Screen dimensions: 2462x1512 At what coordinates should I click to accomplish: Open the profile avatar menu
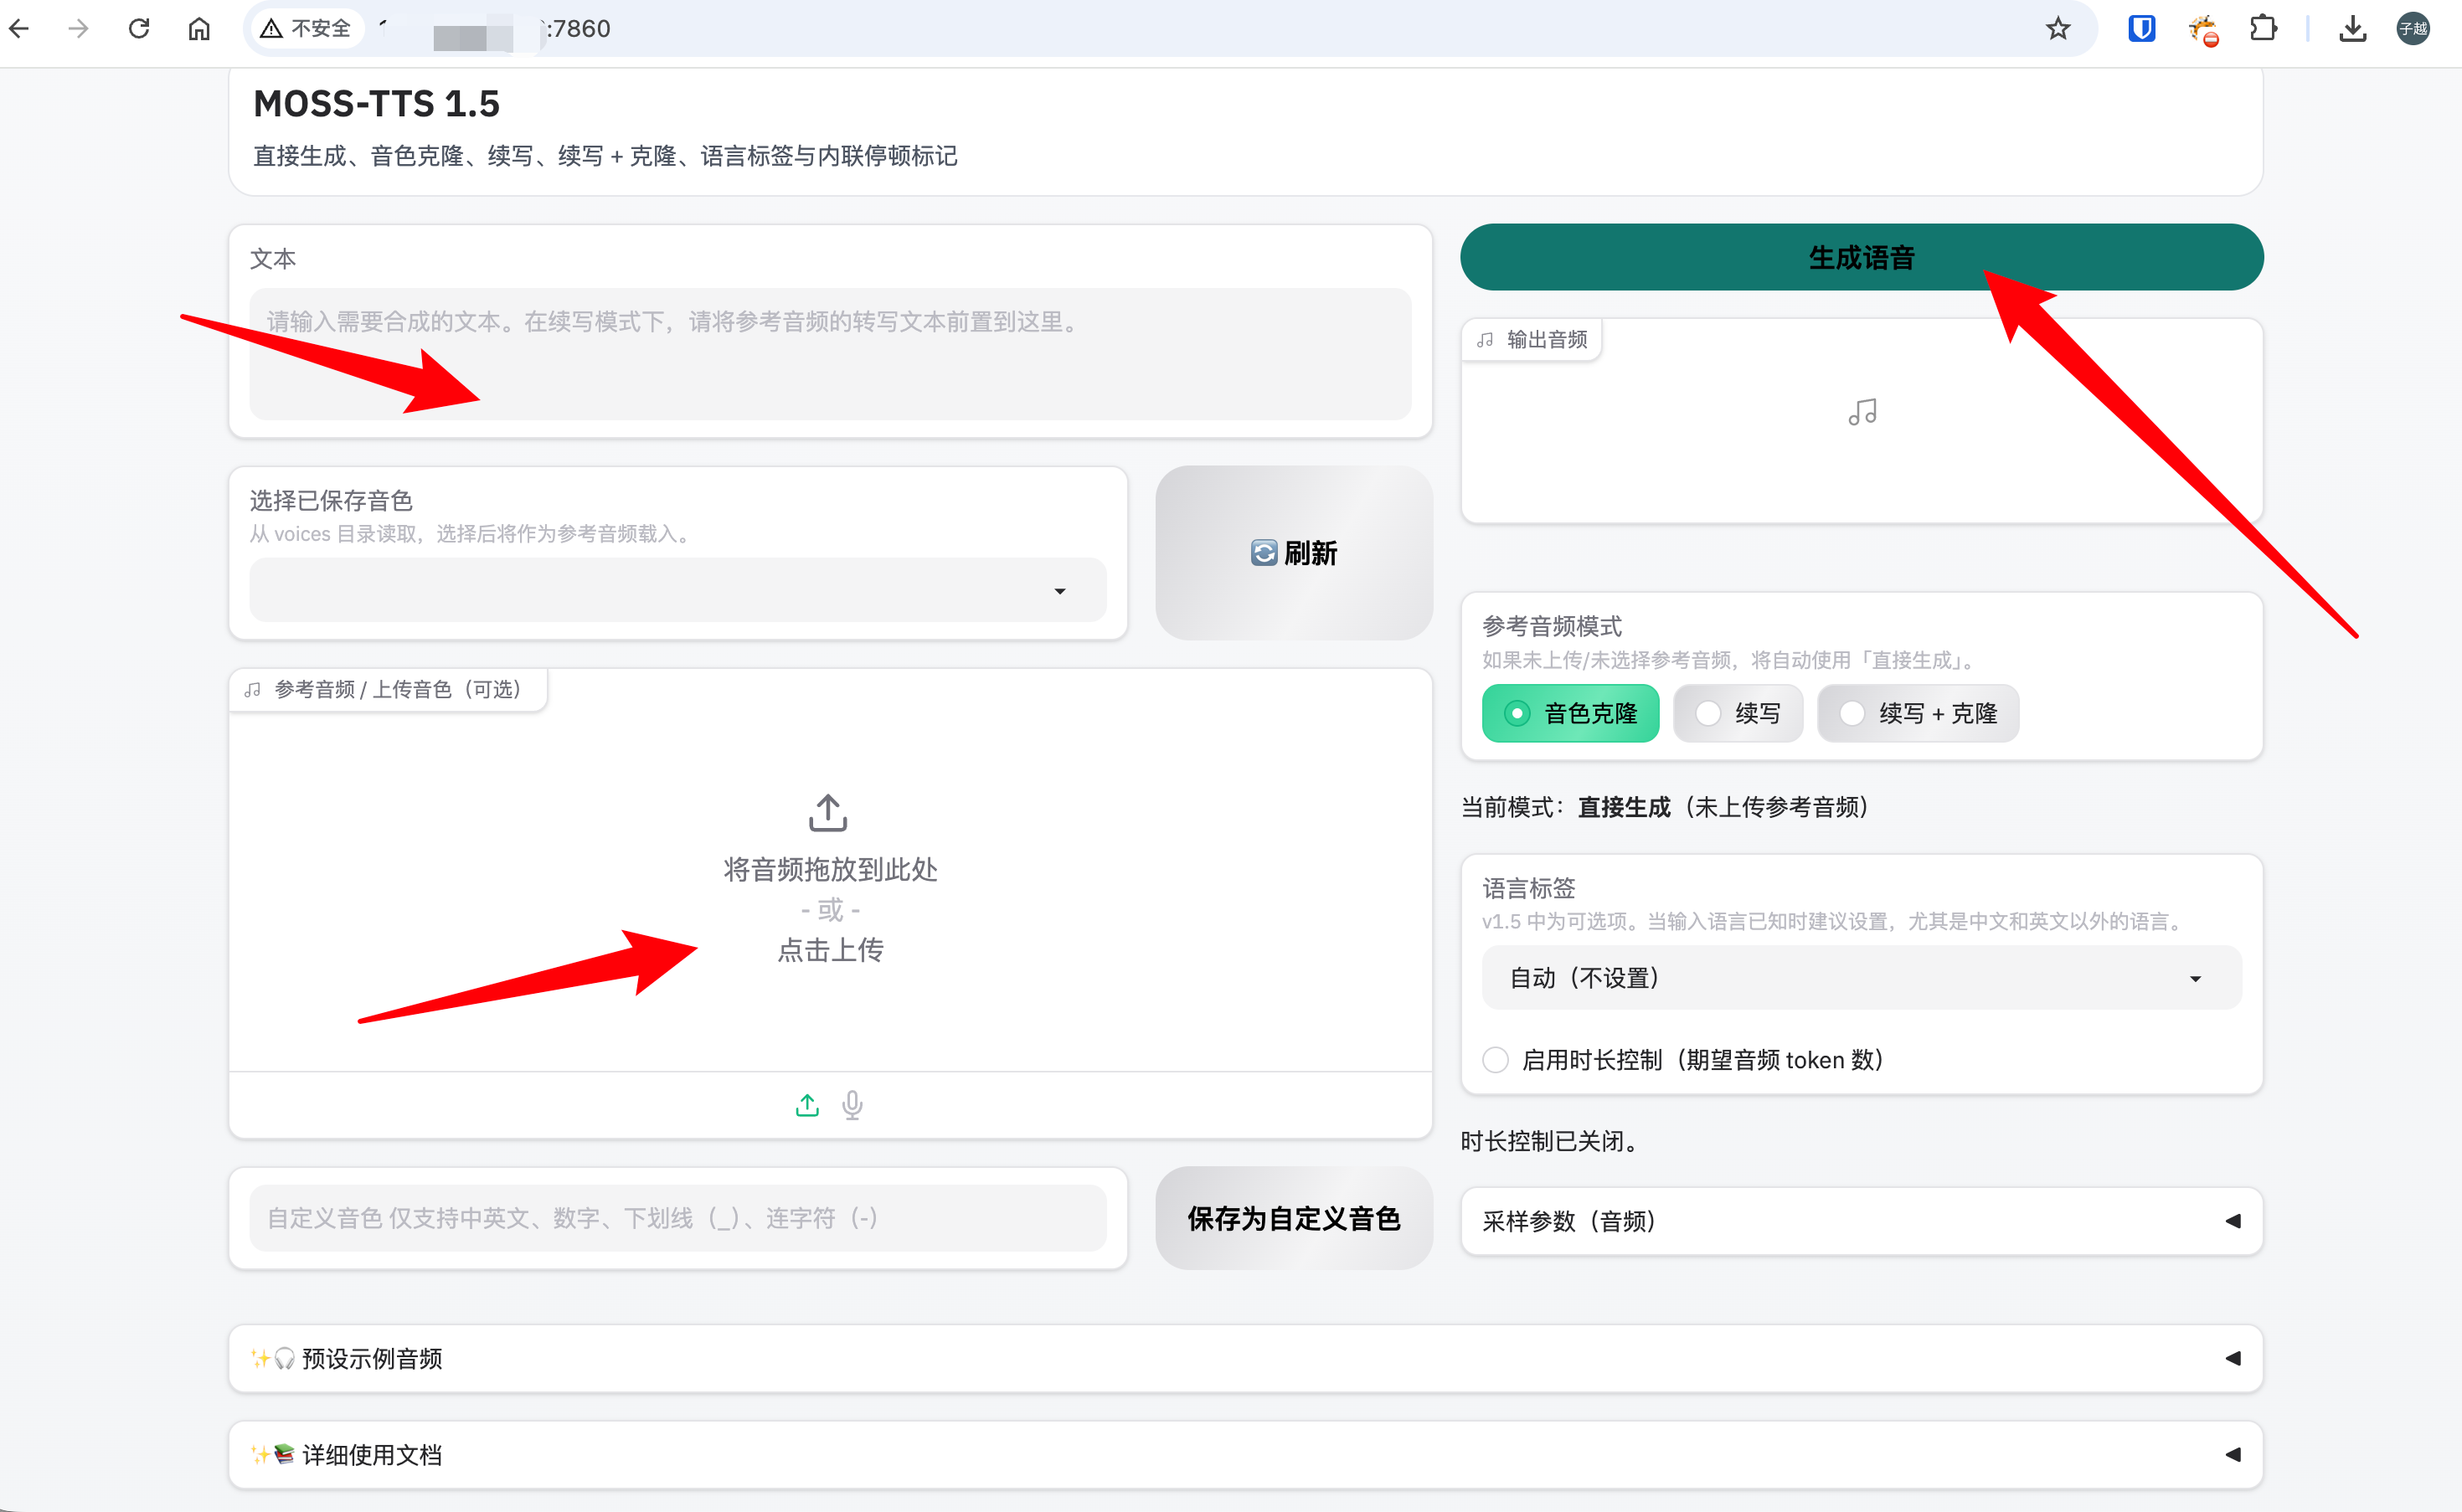click(x=2413, y=28)
